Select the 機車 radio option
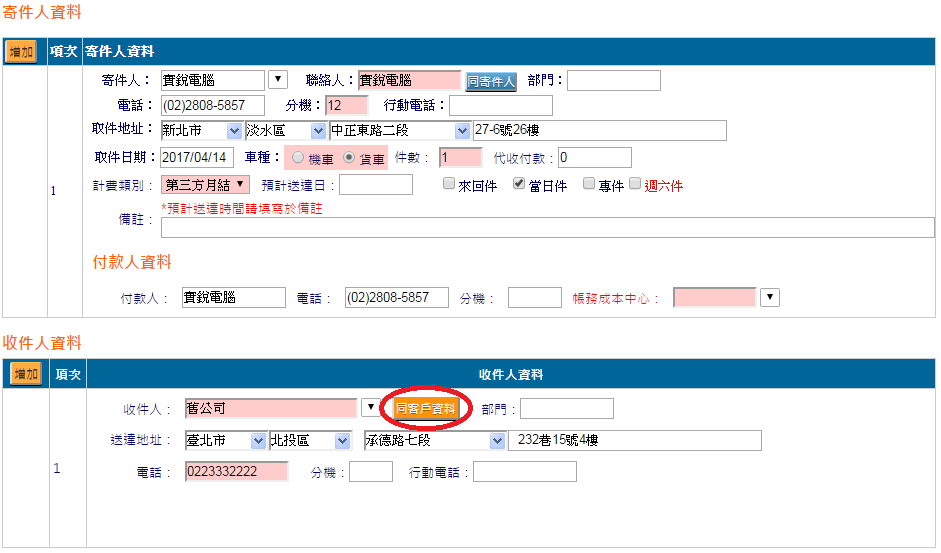 [x=299, y=158]
